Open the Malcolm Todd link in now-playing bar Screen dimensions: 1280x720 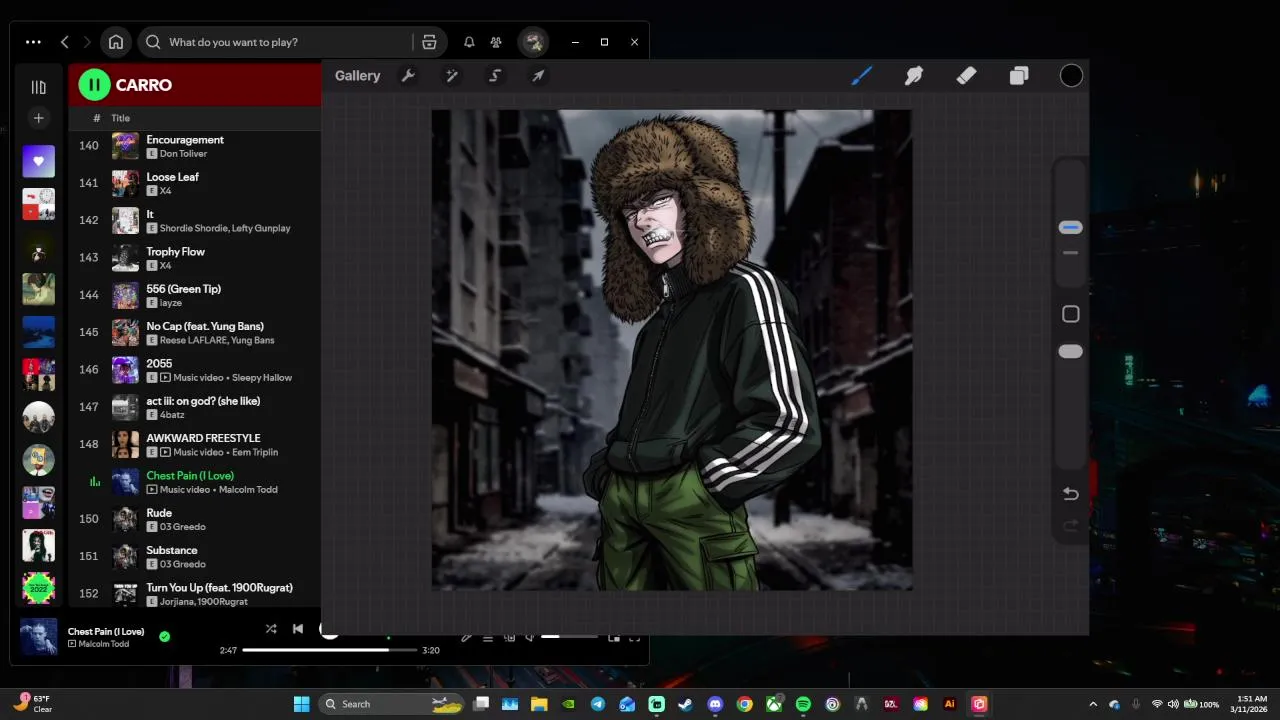pos(103,644)
